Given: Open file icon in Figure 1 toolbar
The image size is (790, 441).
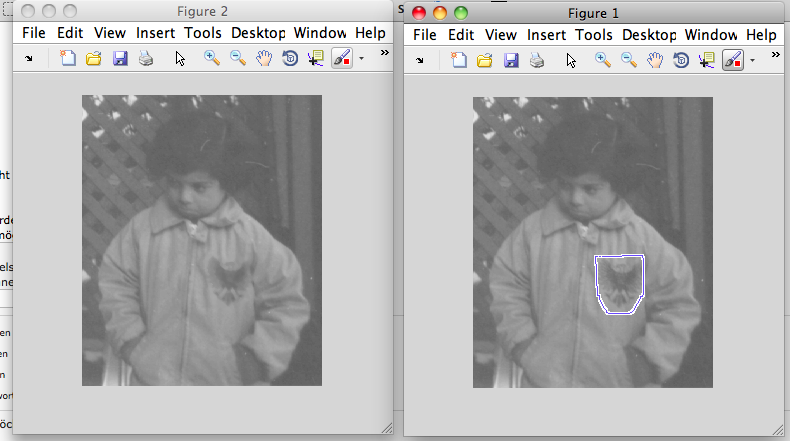Looking at the screenshot, I should pyautogui.click(x=485, y=60).
